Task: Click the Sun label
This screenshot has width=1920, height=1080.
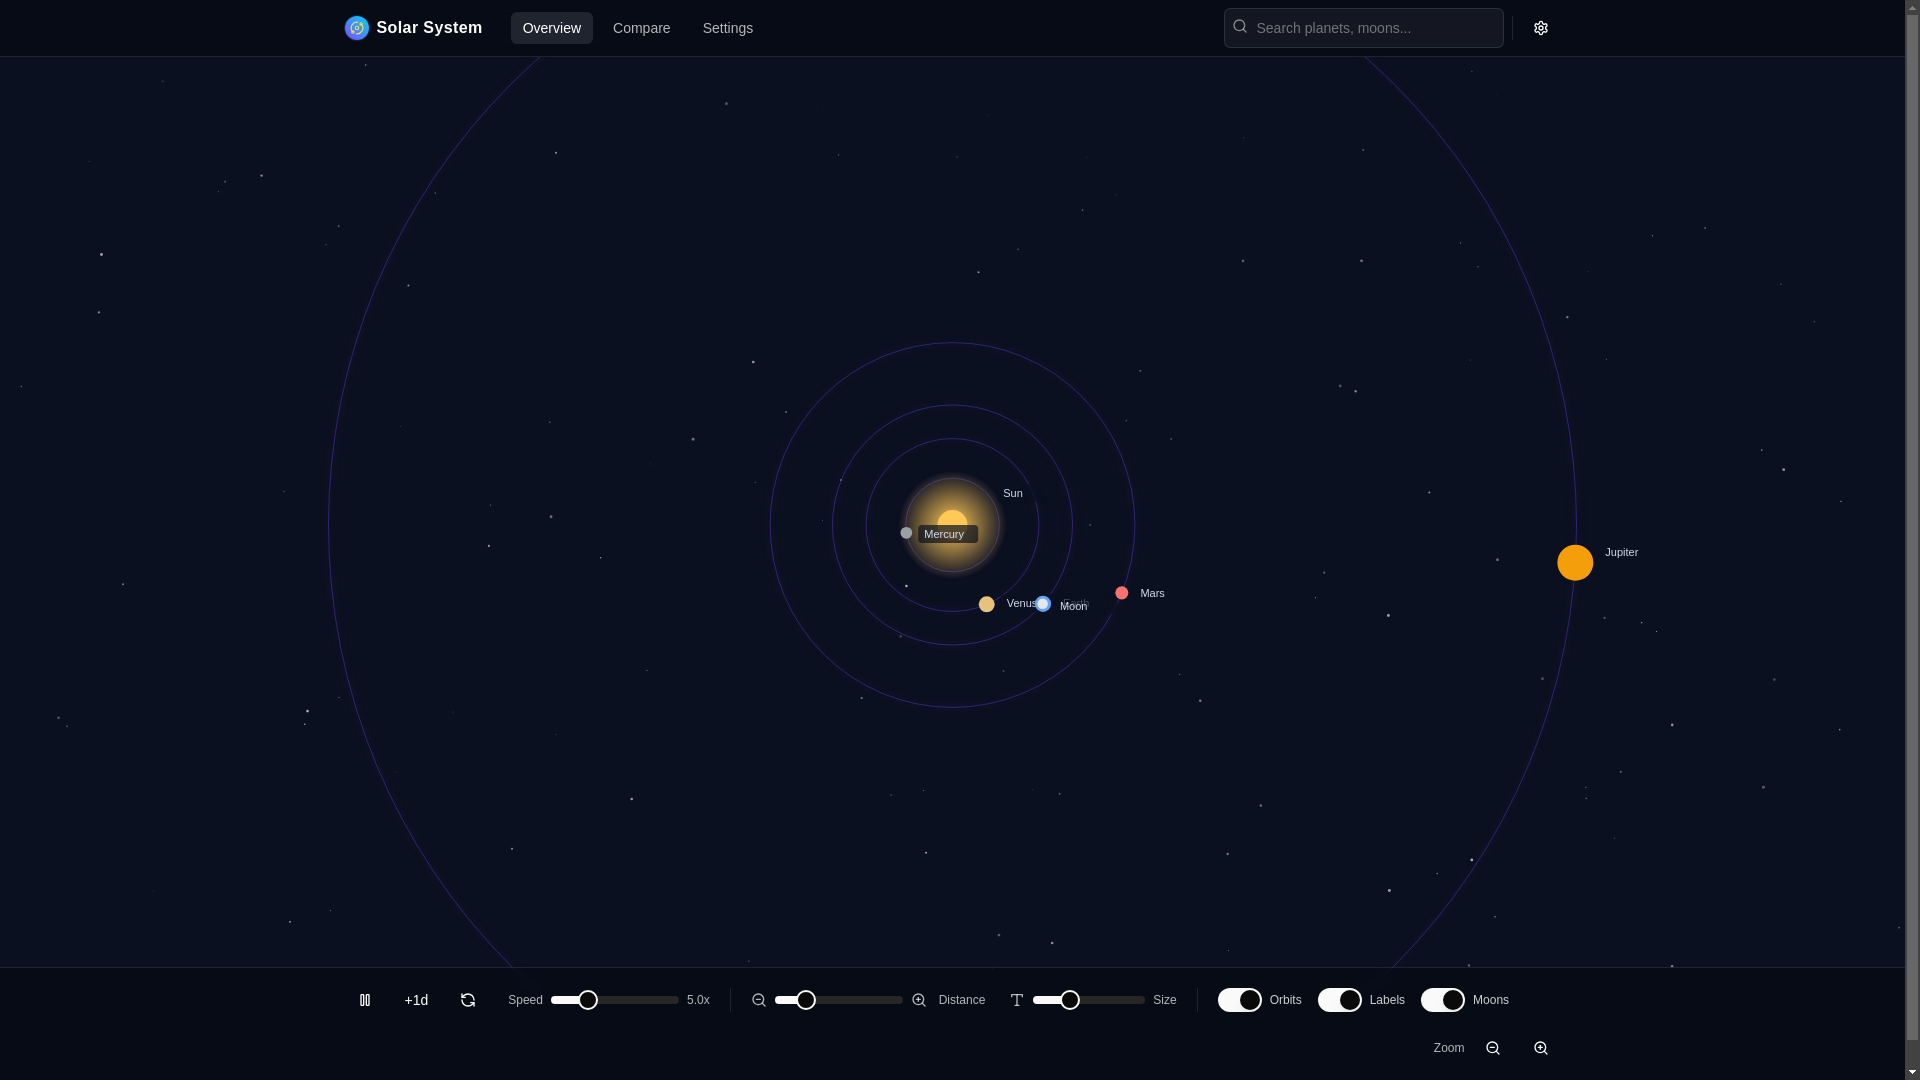Action: (1013, 493)
